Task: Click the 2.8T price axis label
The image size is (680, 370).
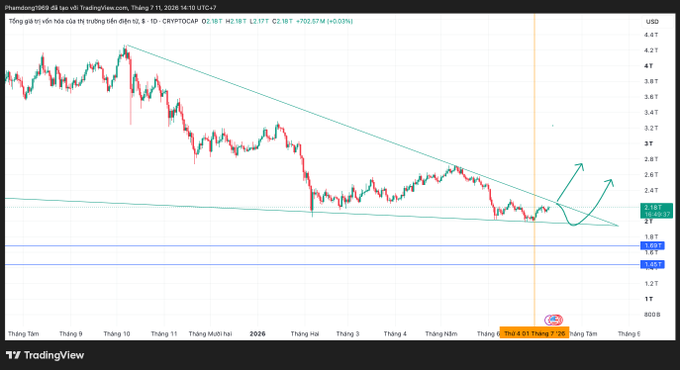Action: (651, 159)
